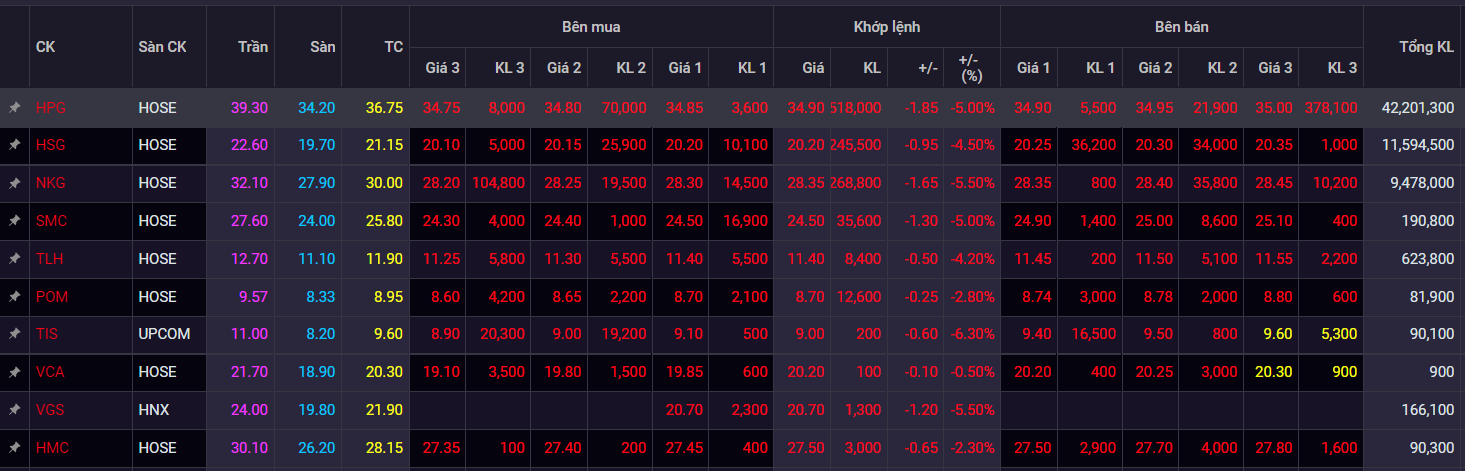The height and width of the screenshot is (471, 1465).
Task: Click the TIS stock code
Action: pos(47,334)
